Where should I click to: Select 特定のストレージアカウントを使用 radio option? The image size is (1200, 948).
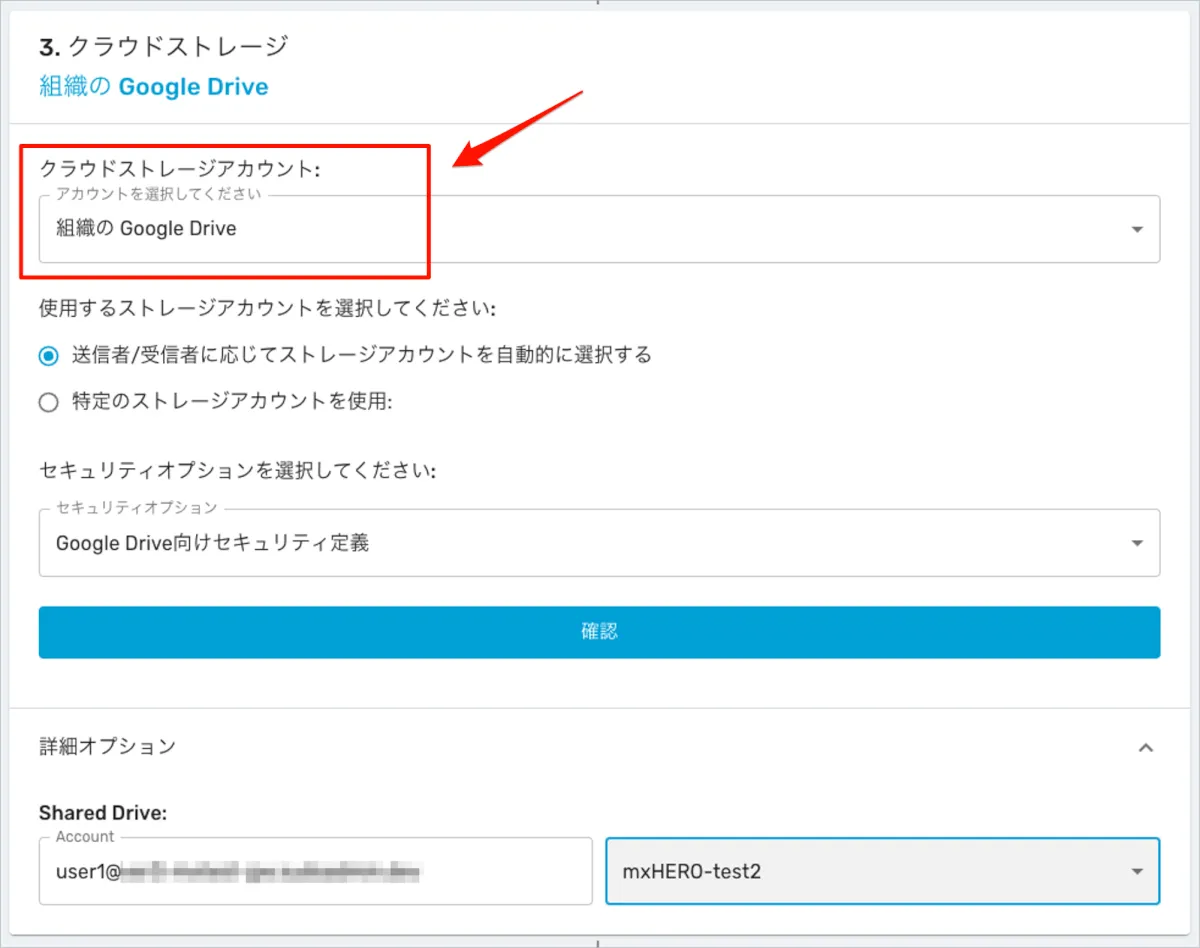(48, 403)
